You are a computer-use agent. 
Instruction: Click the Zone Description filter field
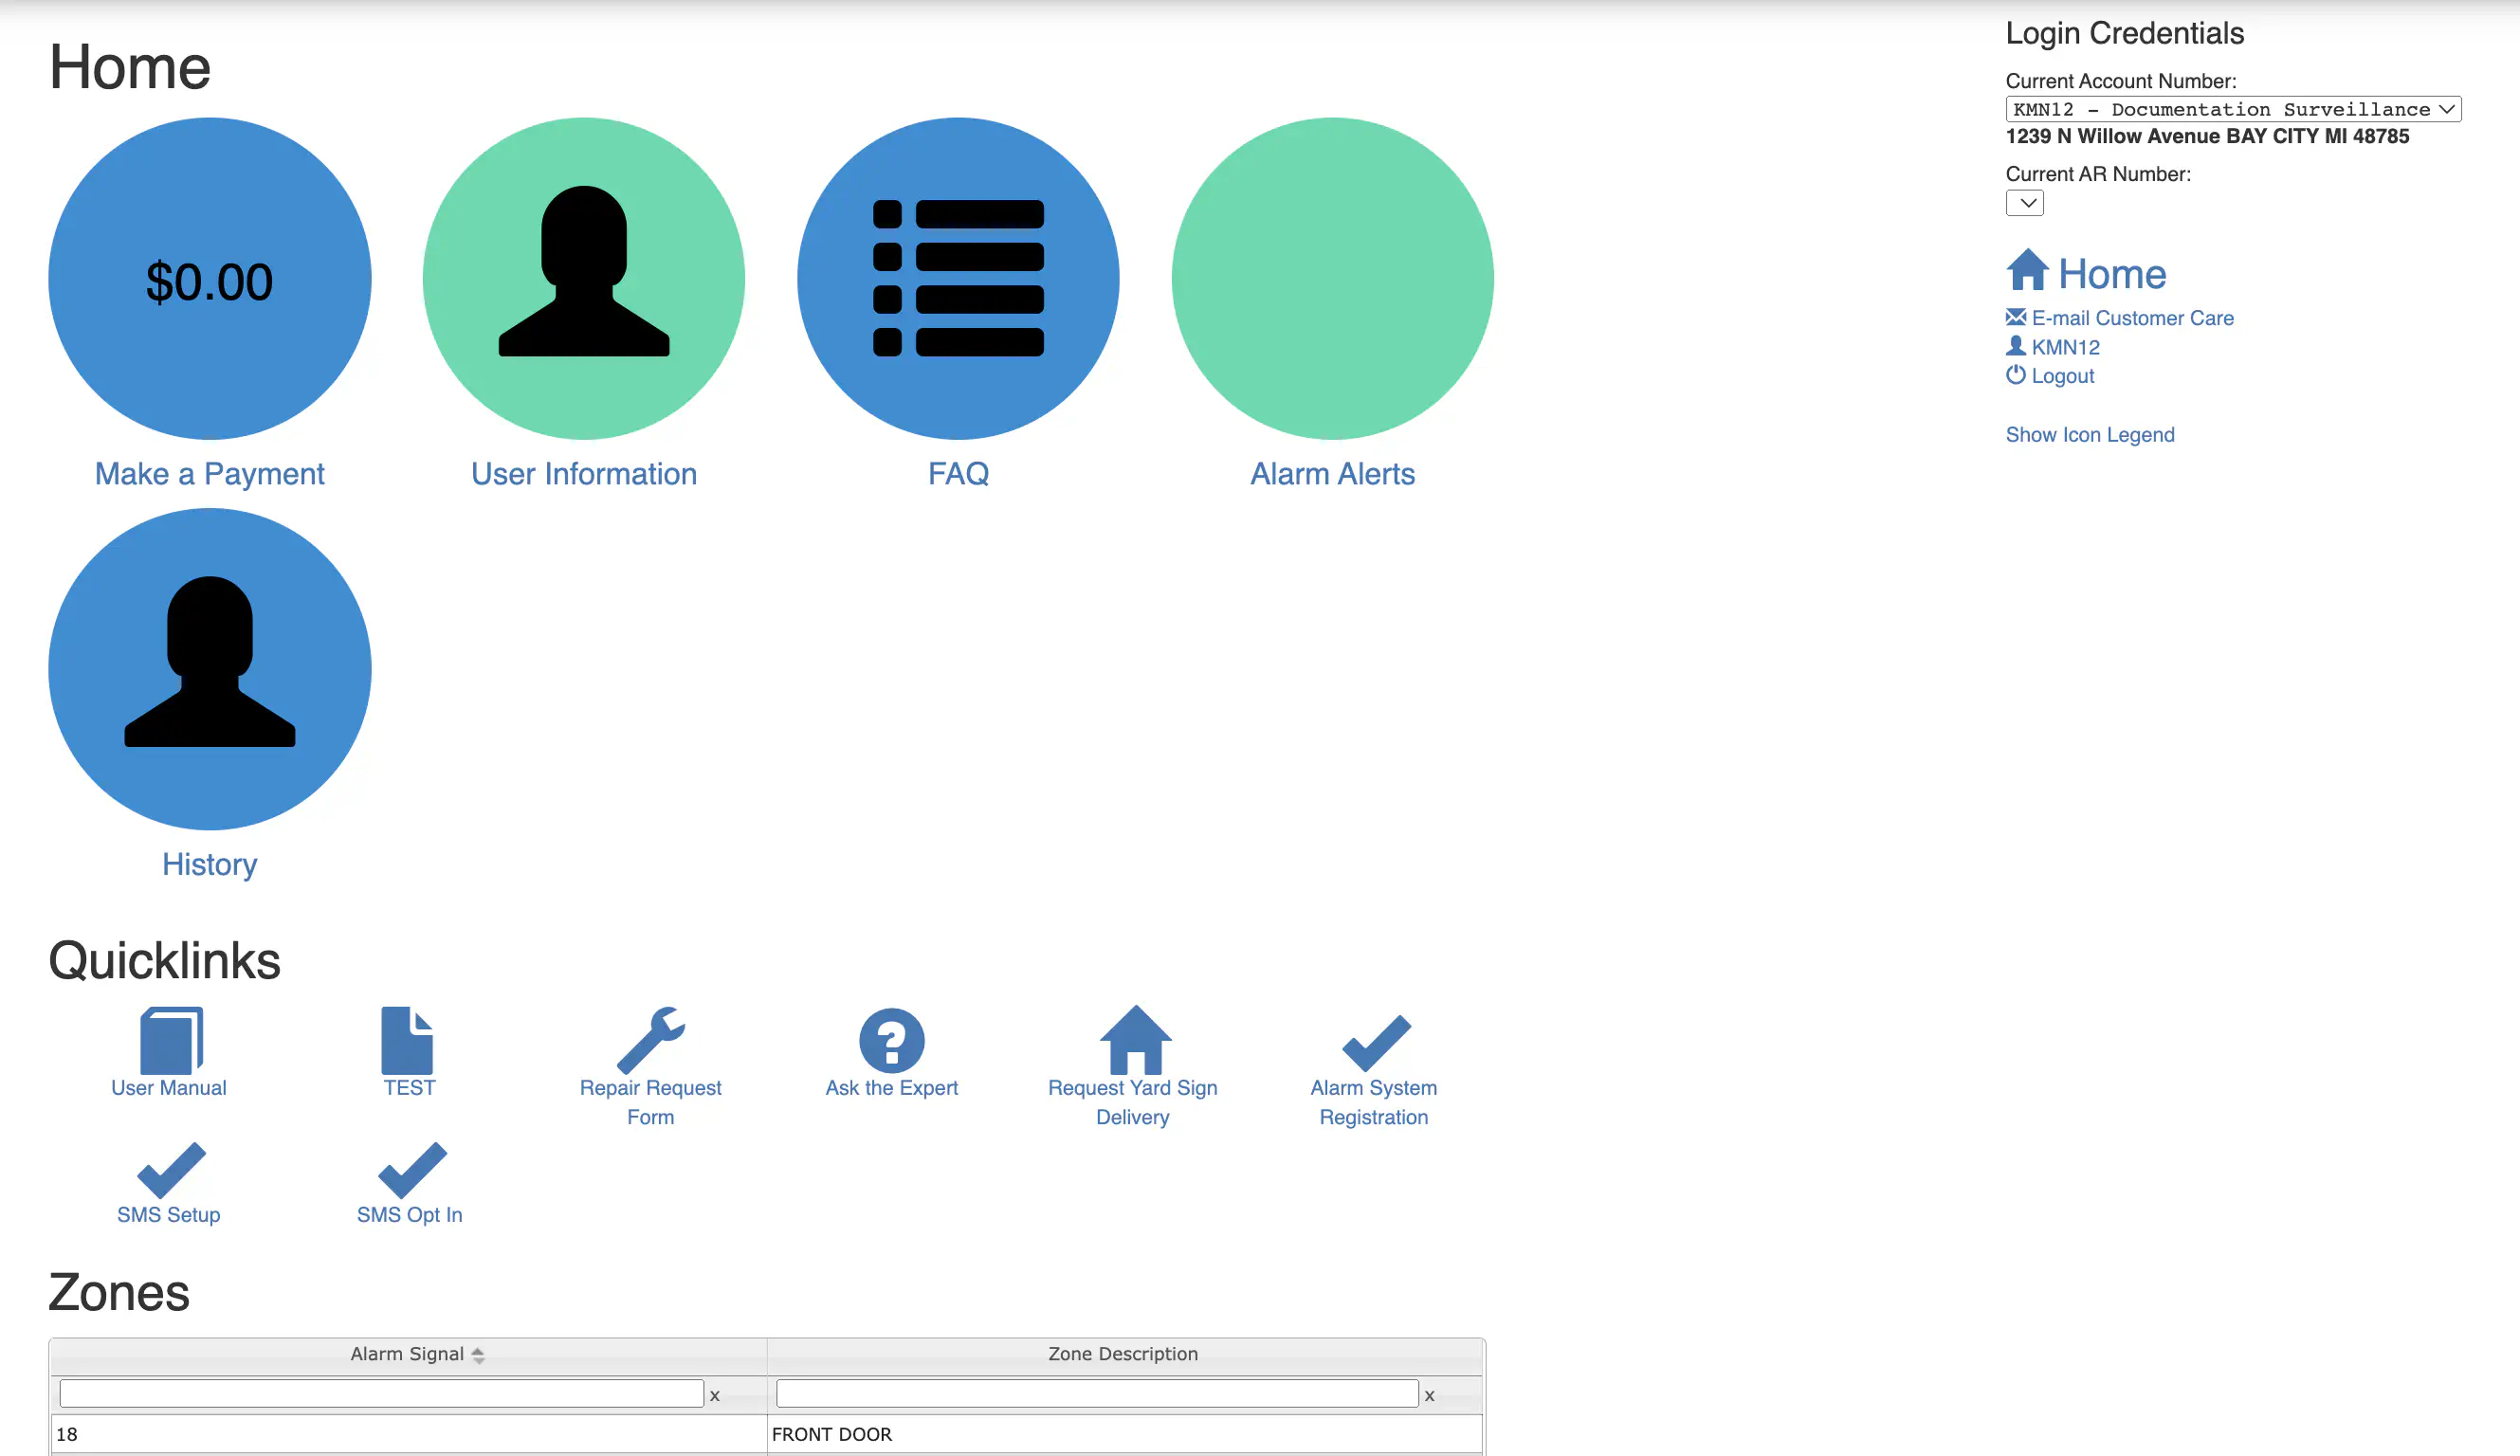click(1097, 1394)
